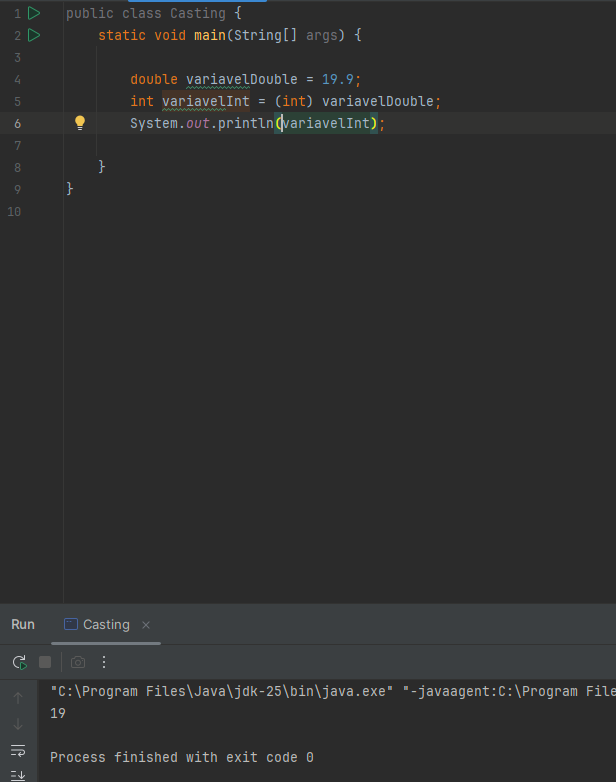Go up the stack trace with the arrow
The width and height of the screenshot is (616, 782).
click(18, 698)
